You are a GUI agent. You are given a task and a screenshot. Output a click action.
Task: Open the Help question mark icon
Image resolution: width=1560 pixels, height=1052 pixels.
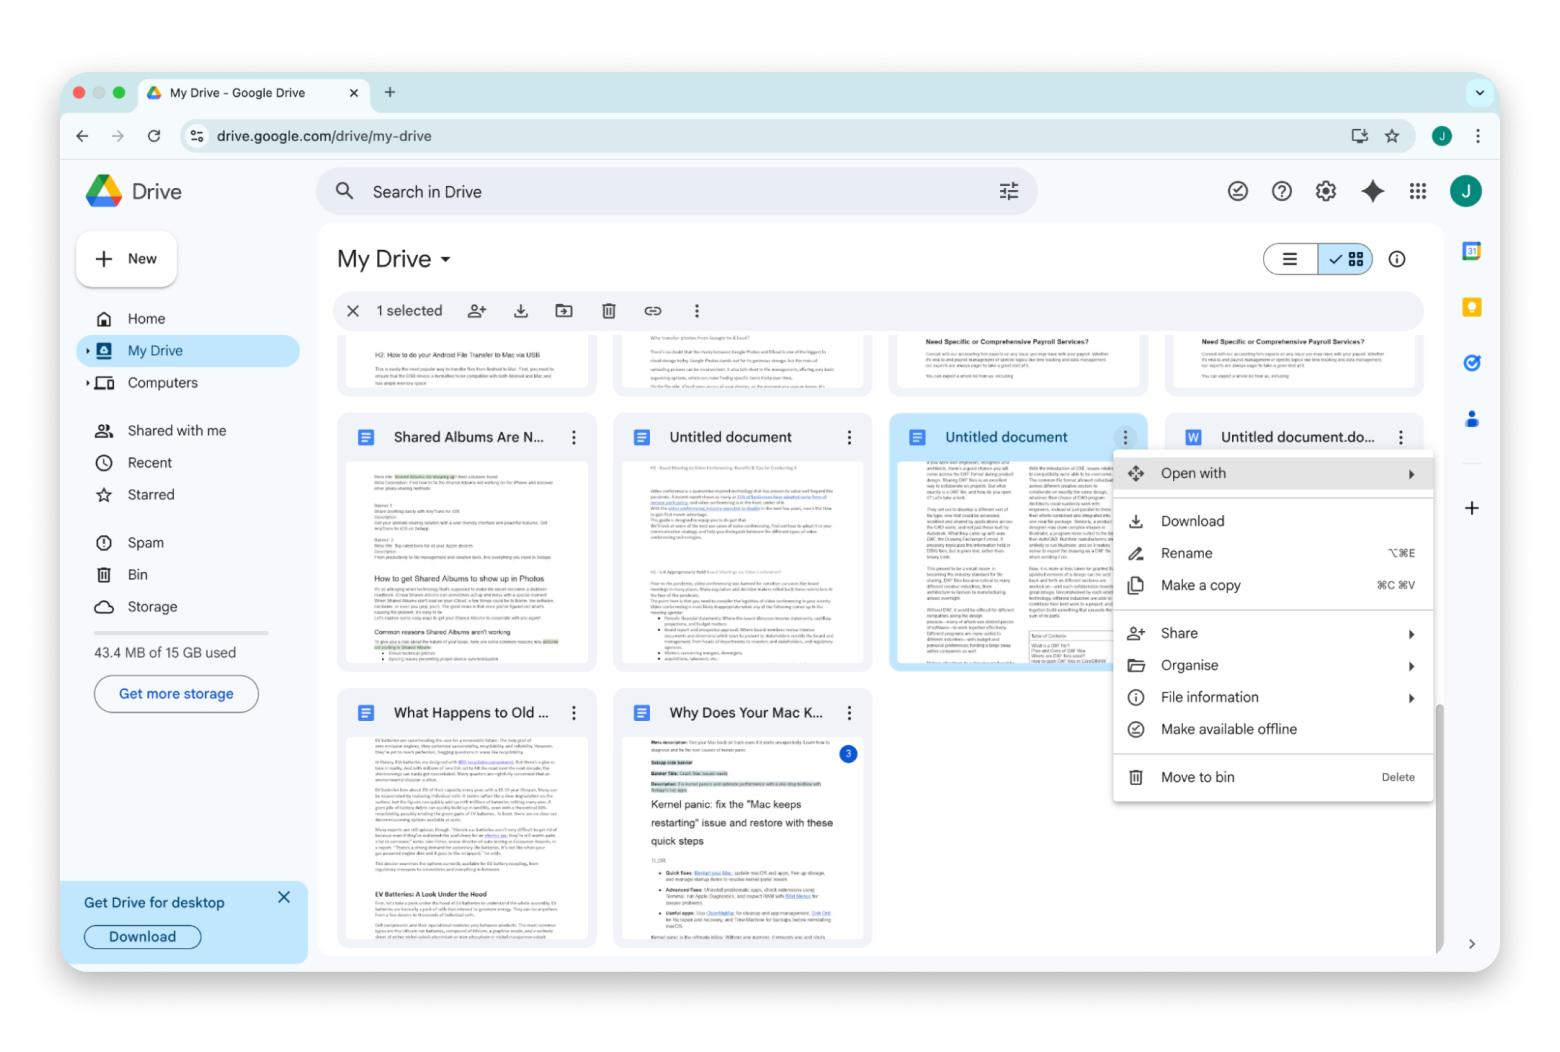(1281, 191)
